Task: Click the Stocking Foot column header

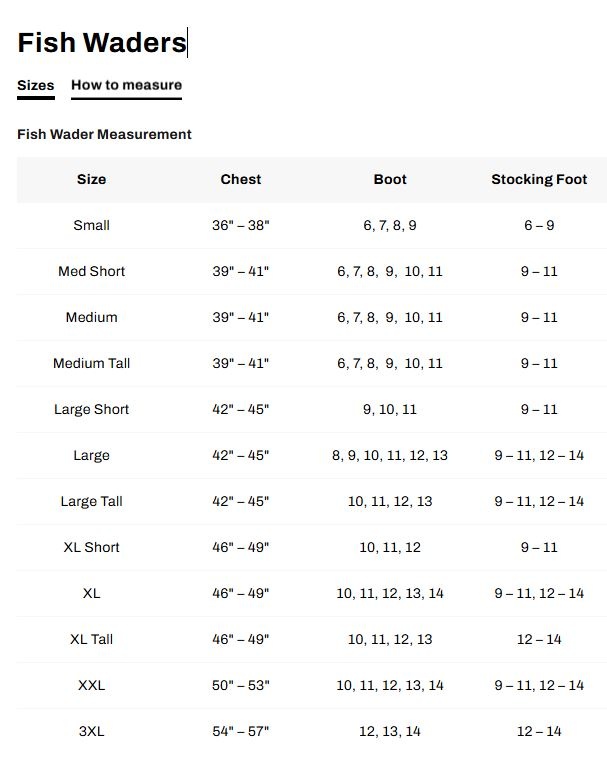Action: (539, 179)
